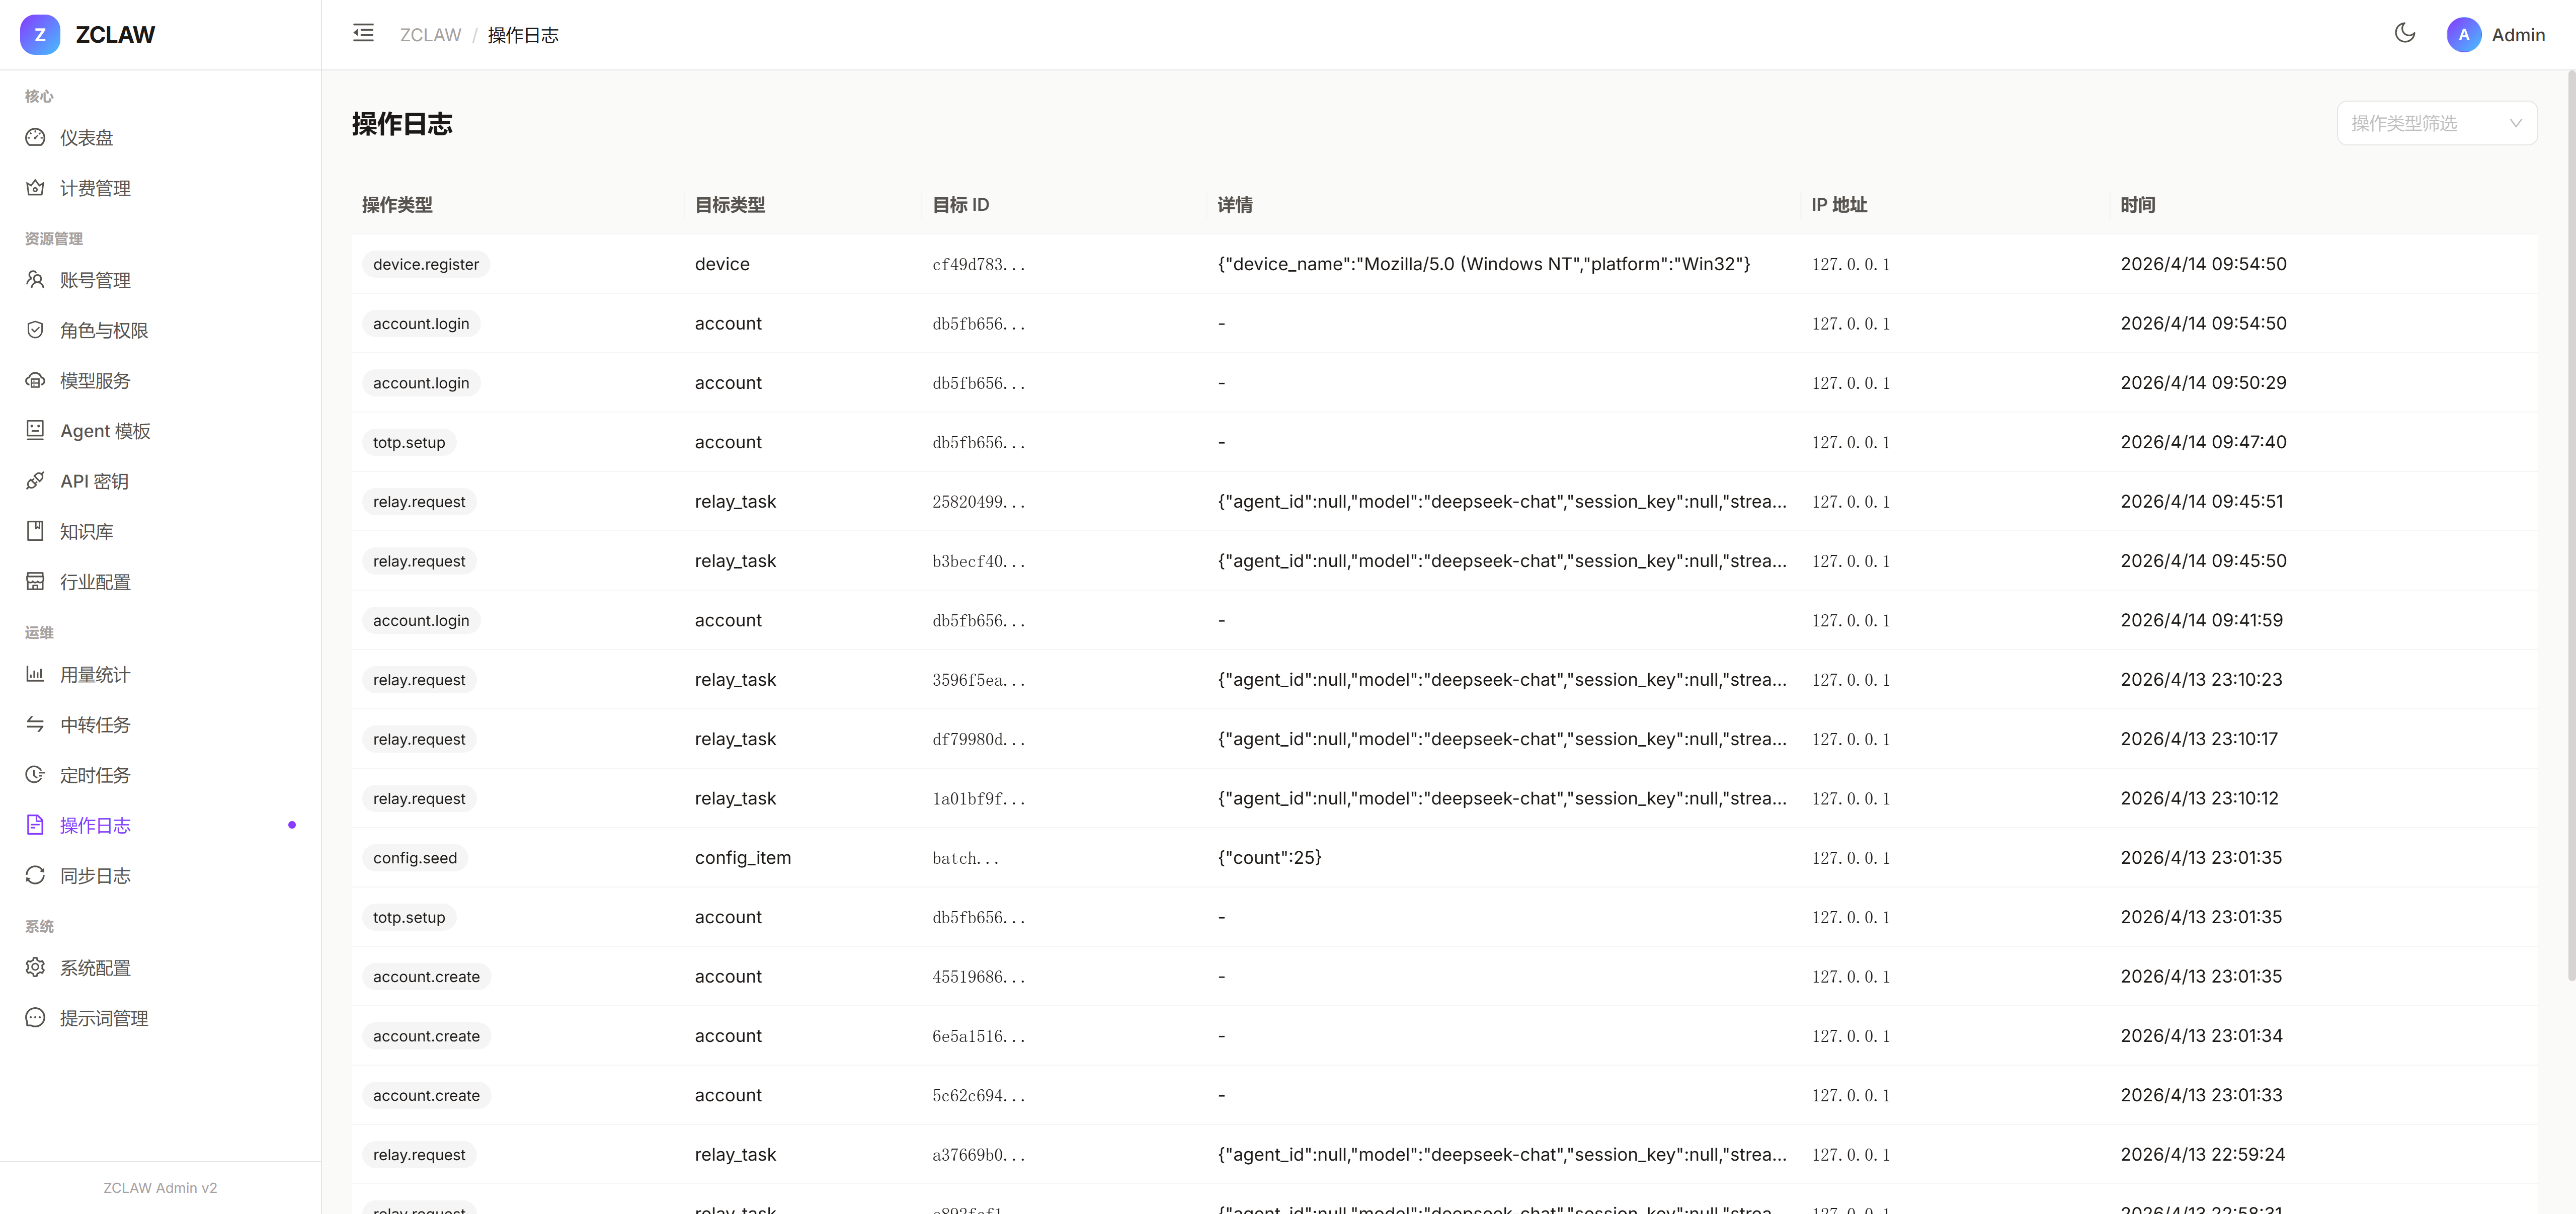Click the 计费管理 crown icon
Viewport: 2576px width, 1214px height.
(x=36, y=188)
